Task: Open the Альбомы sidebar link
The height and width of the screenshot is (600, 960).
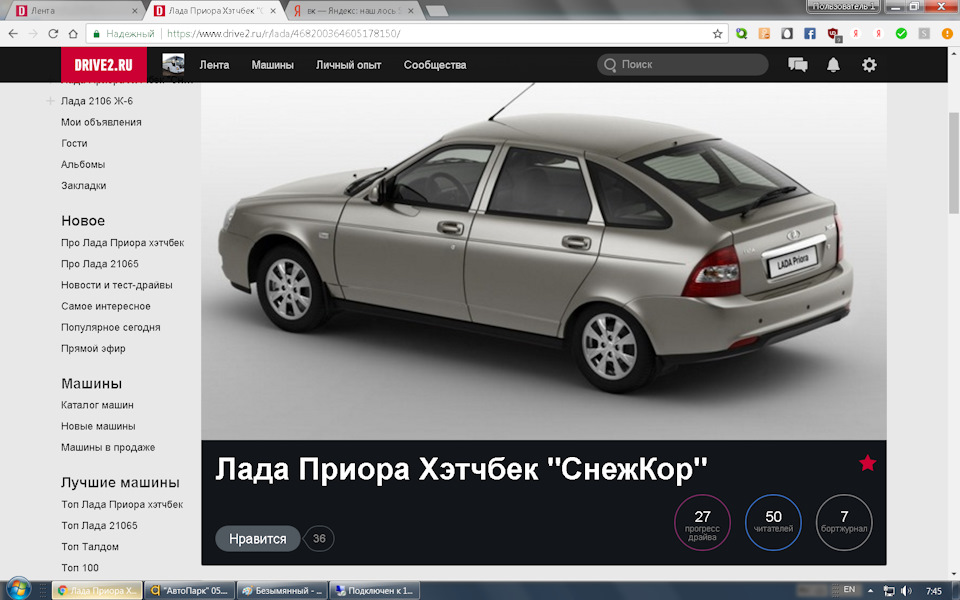Action: click(x=83, y=165)
